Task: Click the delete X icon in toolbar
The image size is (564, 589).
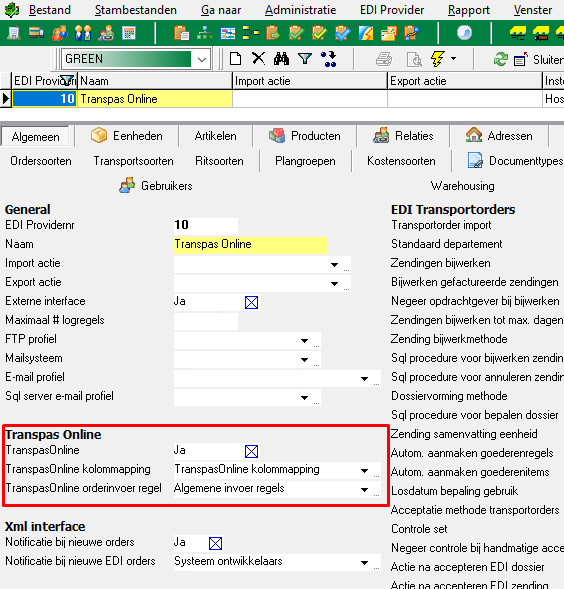Action: coord(259,59)
